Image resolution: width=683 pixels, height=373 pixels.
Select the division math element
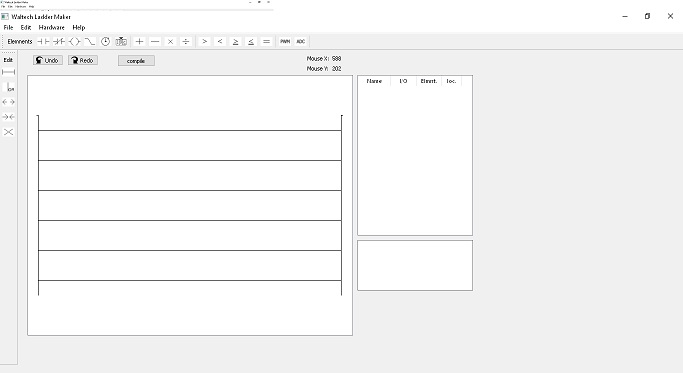(x=186, y=41)
